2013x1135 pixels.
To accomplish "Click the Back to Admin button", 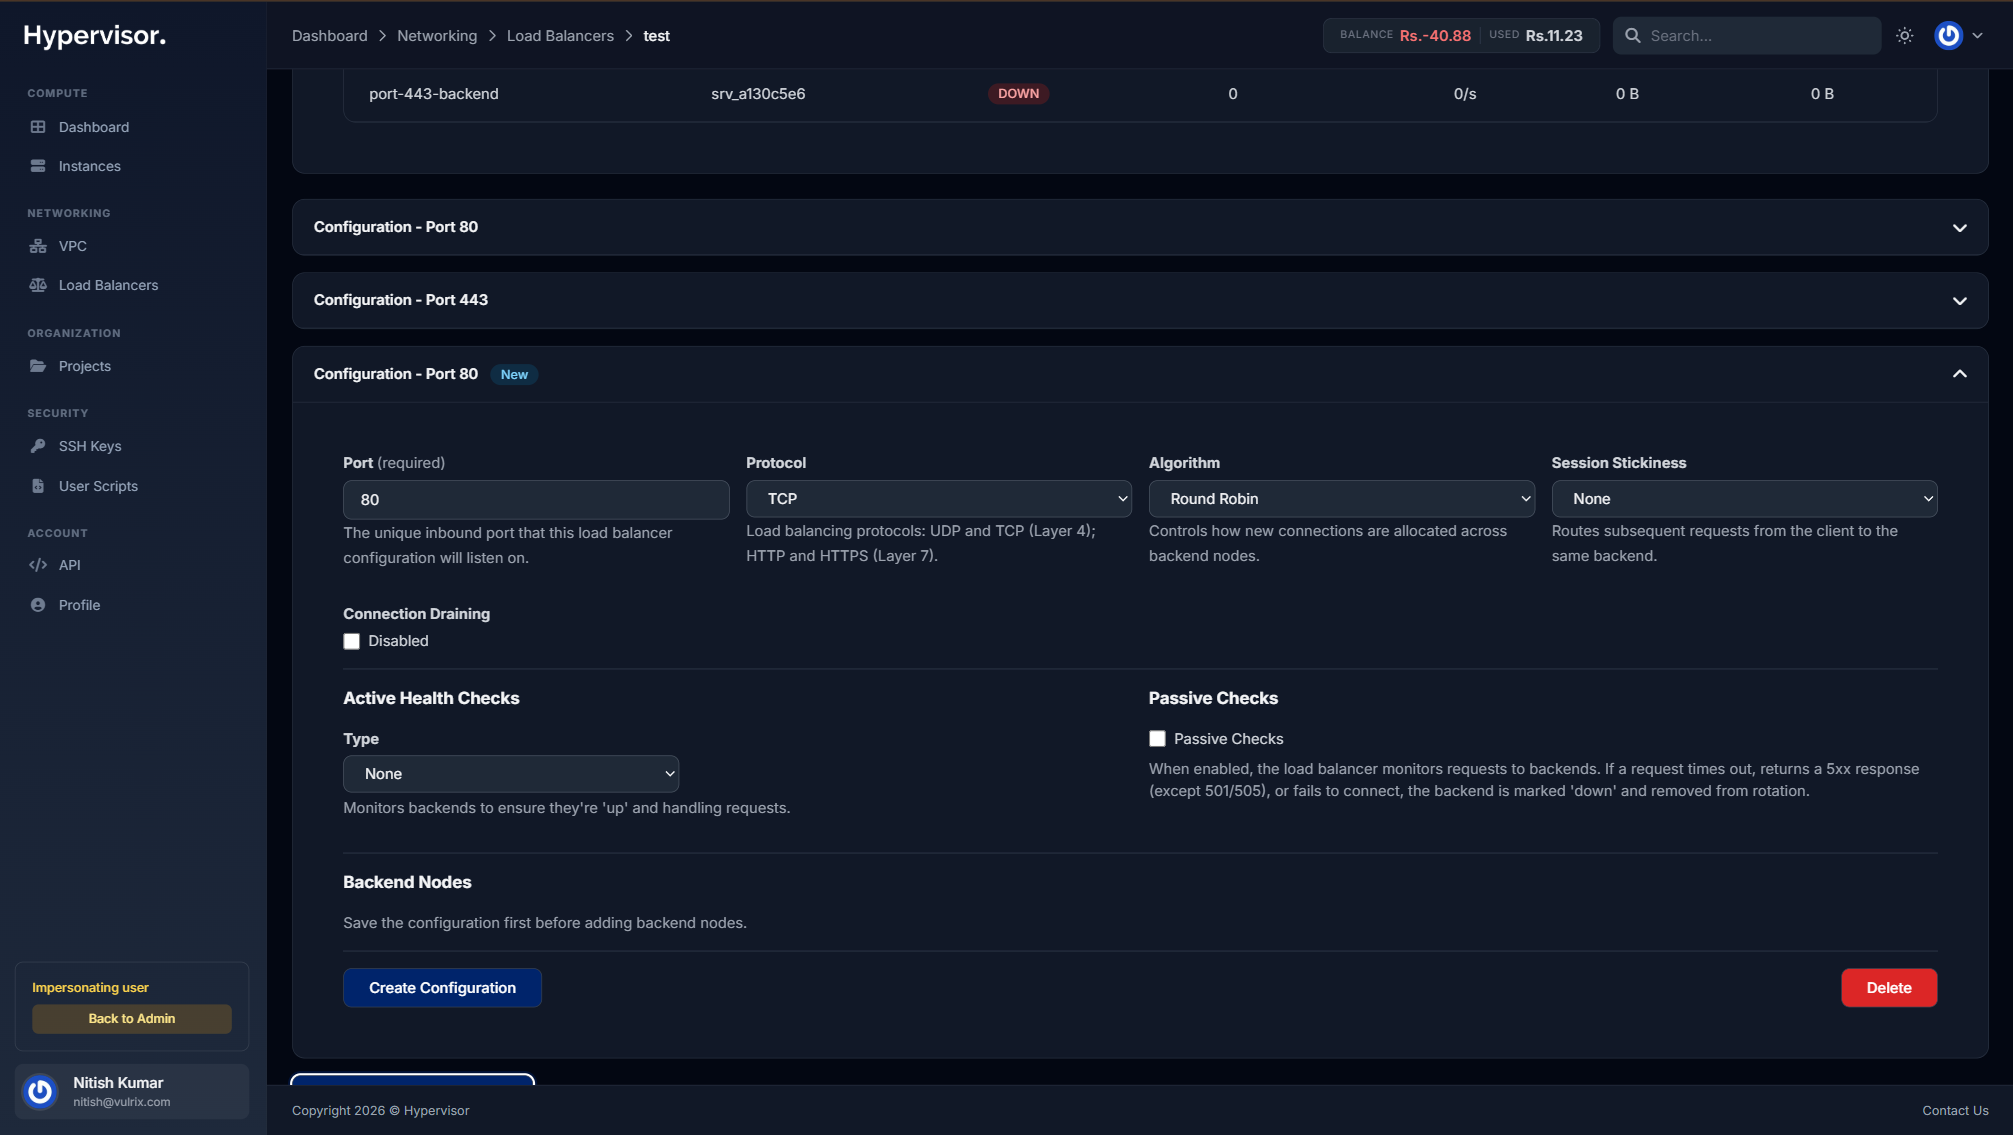I will pyautogui.click(x=132, y=1019).
